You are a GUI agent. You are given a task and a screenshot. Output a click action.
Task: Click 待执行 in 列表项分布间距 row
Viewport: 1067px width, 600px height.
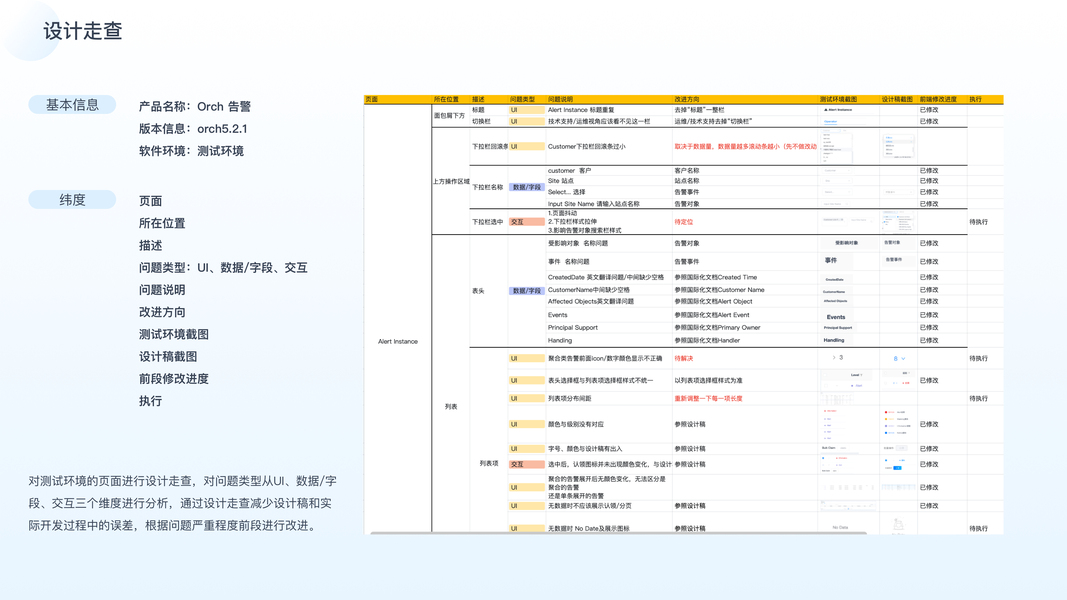coord(979,399)
